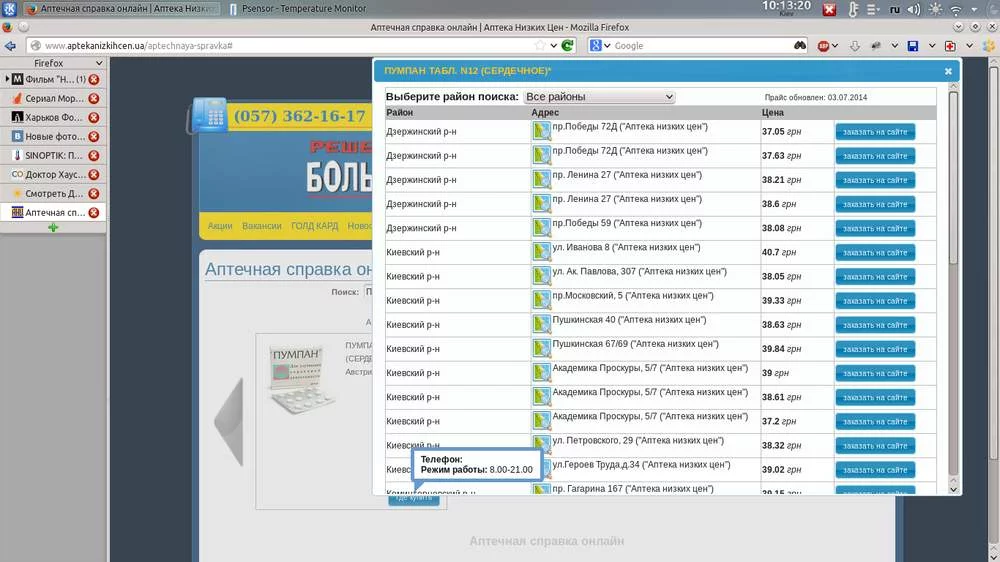Order on site at 39.02 грн price
Image resolution: width=1000 pixels, height=562 pixels.
pyautogui.click(x=875, y=470)
